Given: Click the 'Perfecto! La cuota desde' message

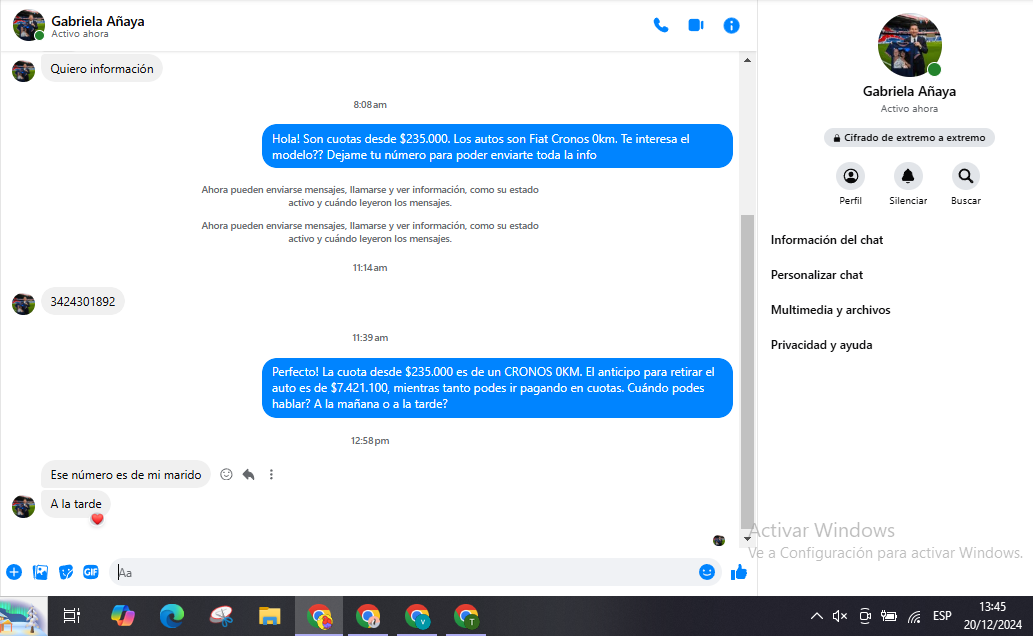Looking at the screenshot, I should [497, 388].
